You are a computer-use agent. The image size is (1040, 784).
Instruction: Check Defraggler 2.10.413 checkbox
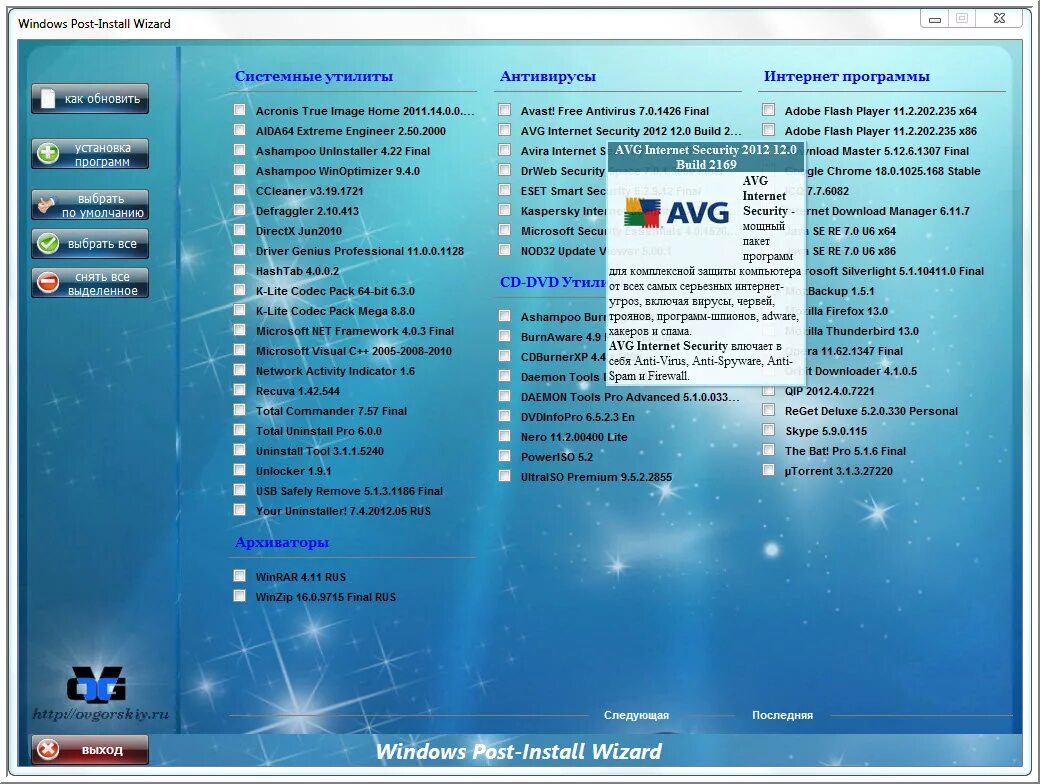coord(239,210)
